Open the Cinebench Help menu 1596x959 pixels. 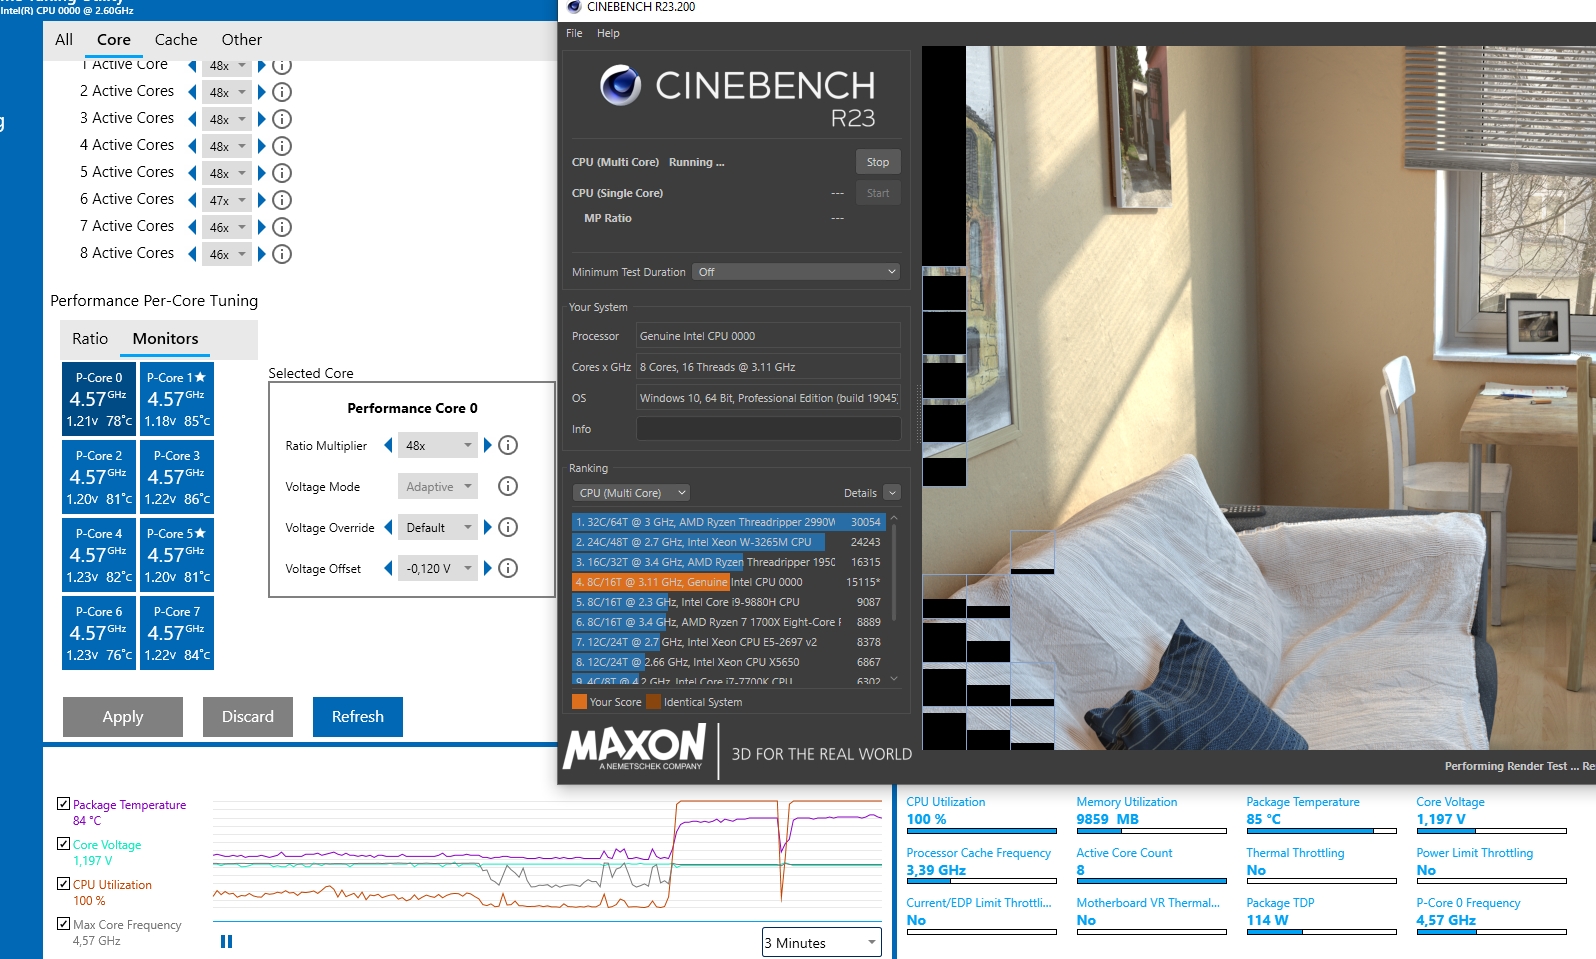pos(608,33)
